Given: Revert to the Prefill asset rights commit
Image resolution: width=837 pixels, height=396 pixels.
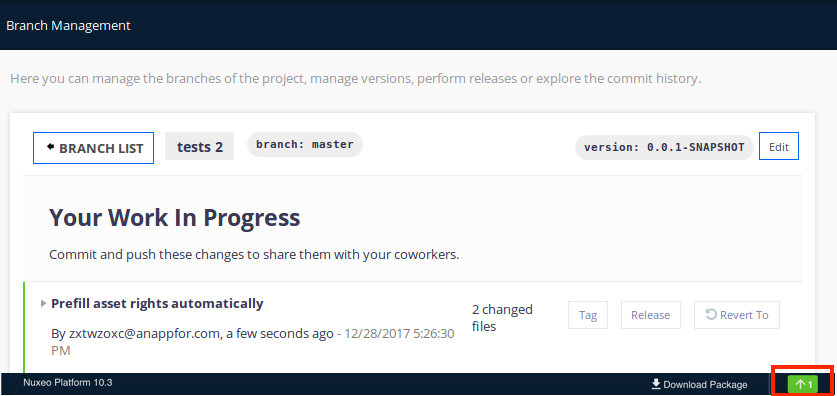Looking at the screenshot, I should tap(737, 315).
